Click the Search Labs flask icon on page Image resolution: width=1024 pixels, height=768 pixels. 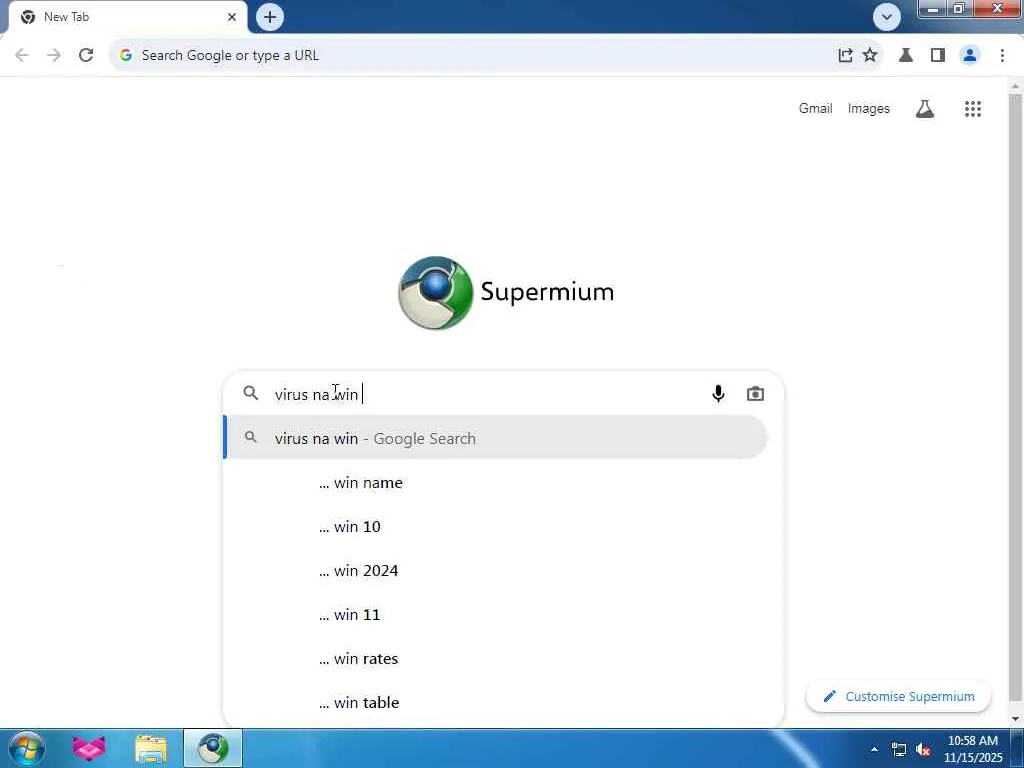[925, 108]
